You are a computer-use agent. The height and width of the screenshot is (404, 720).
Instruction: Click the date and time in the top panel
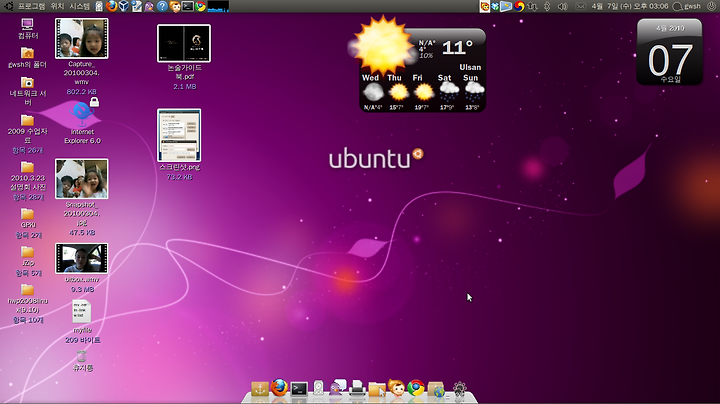click(x=630, y=6)
